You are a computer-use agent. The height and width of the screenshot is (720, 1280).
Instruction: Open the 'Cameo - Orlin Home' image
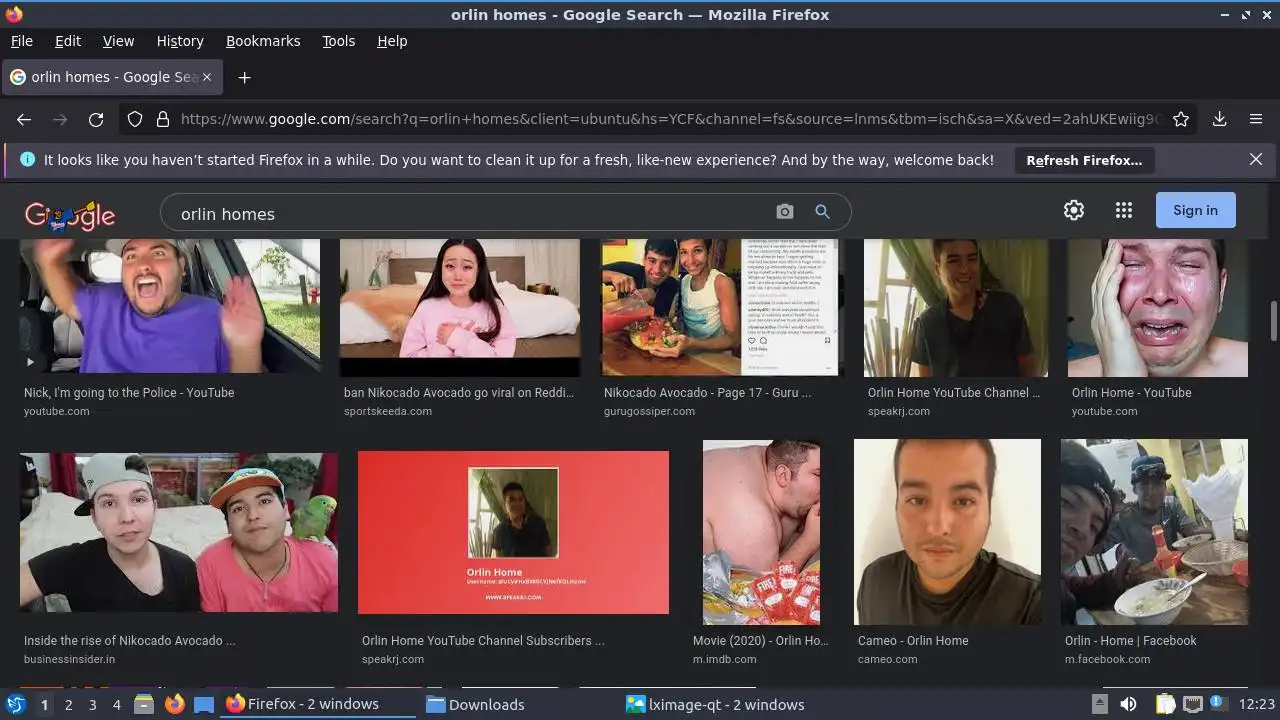tap(947, 532)
